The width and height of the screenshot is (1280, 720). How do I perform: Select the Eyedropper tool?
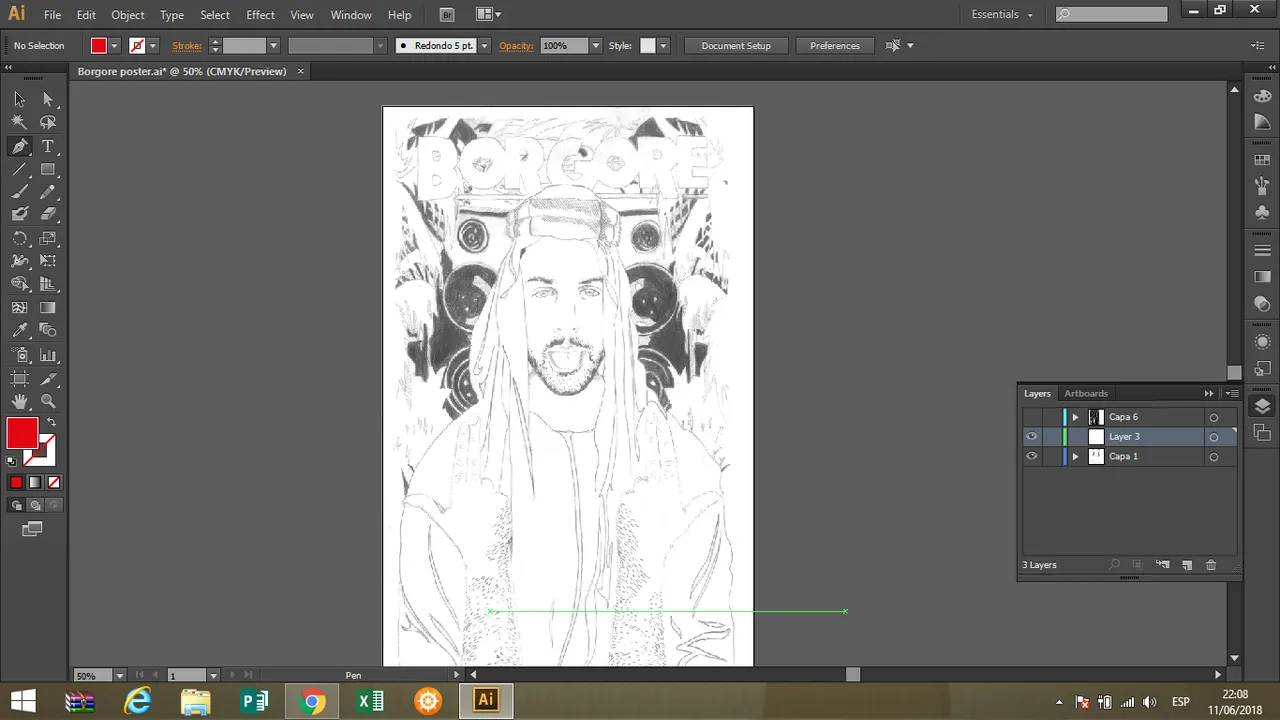[19, 331]
